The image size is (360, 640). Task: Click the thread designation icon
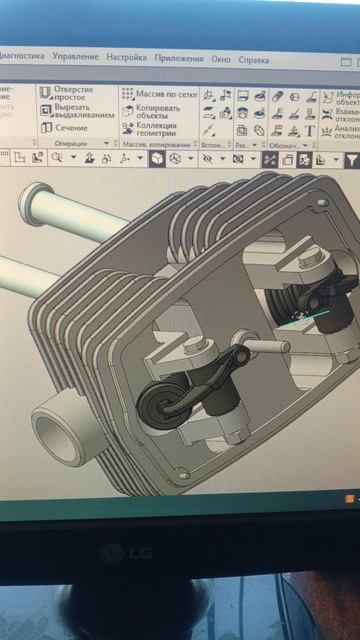tap(278, 97)
